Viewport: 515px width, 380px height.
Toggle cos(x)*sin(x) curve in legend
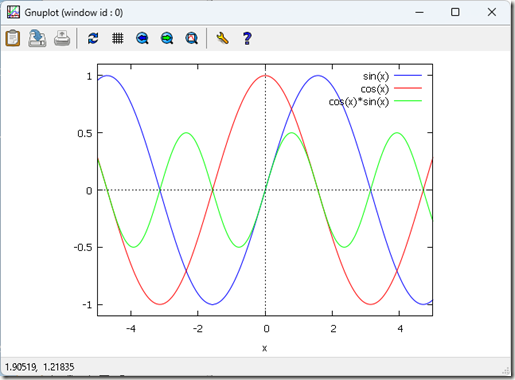point(359,101)
